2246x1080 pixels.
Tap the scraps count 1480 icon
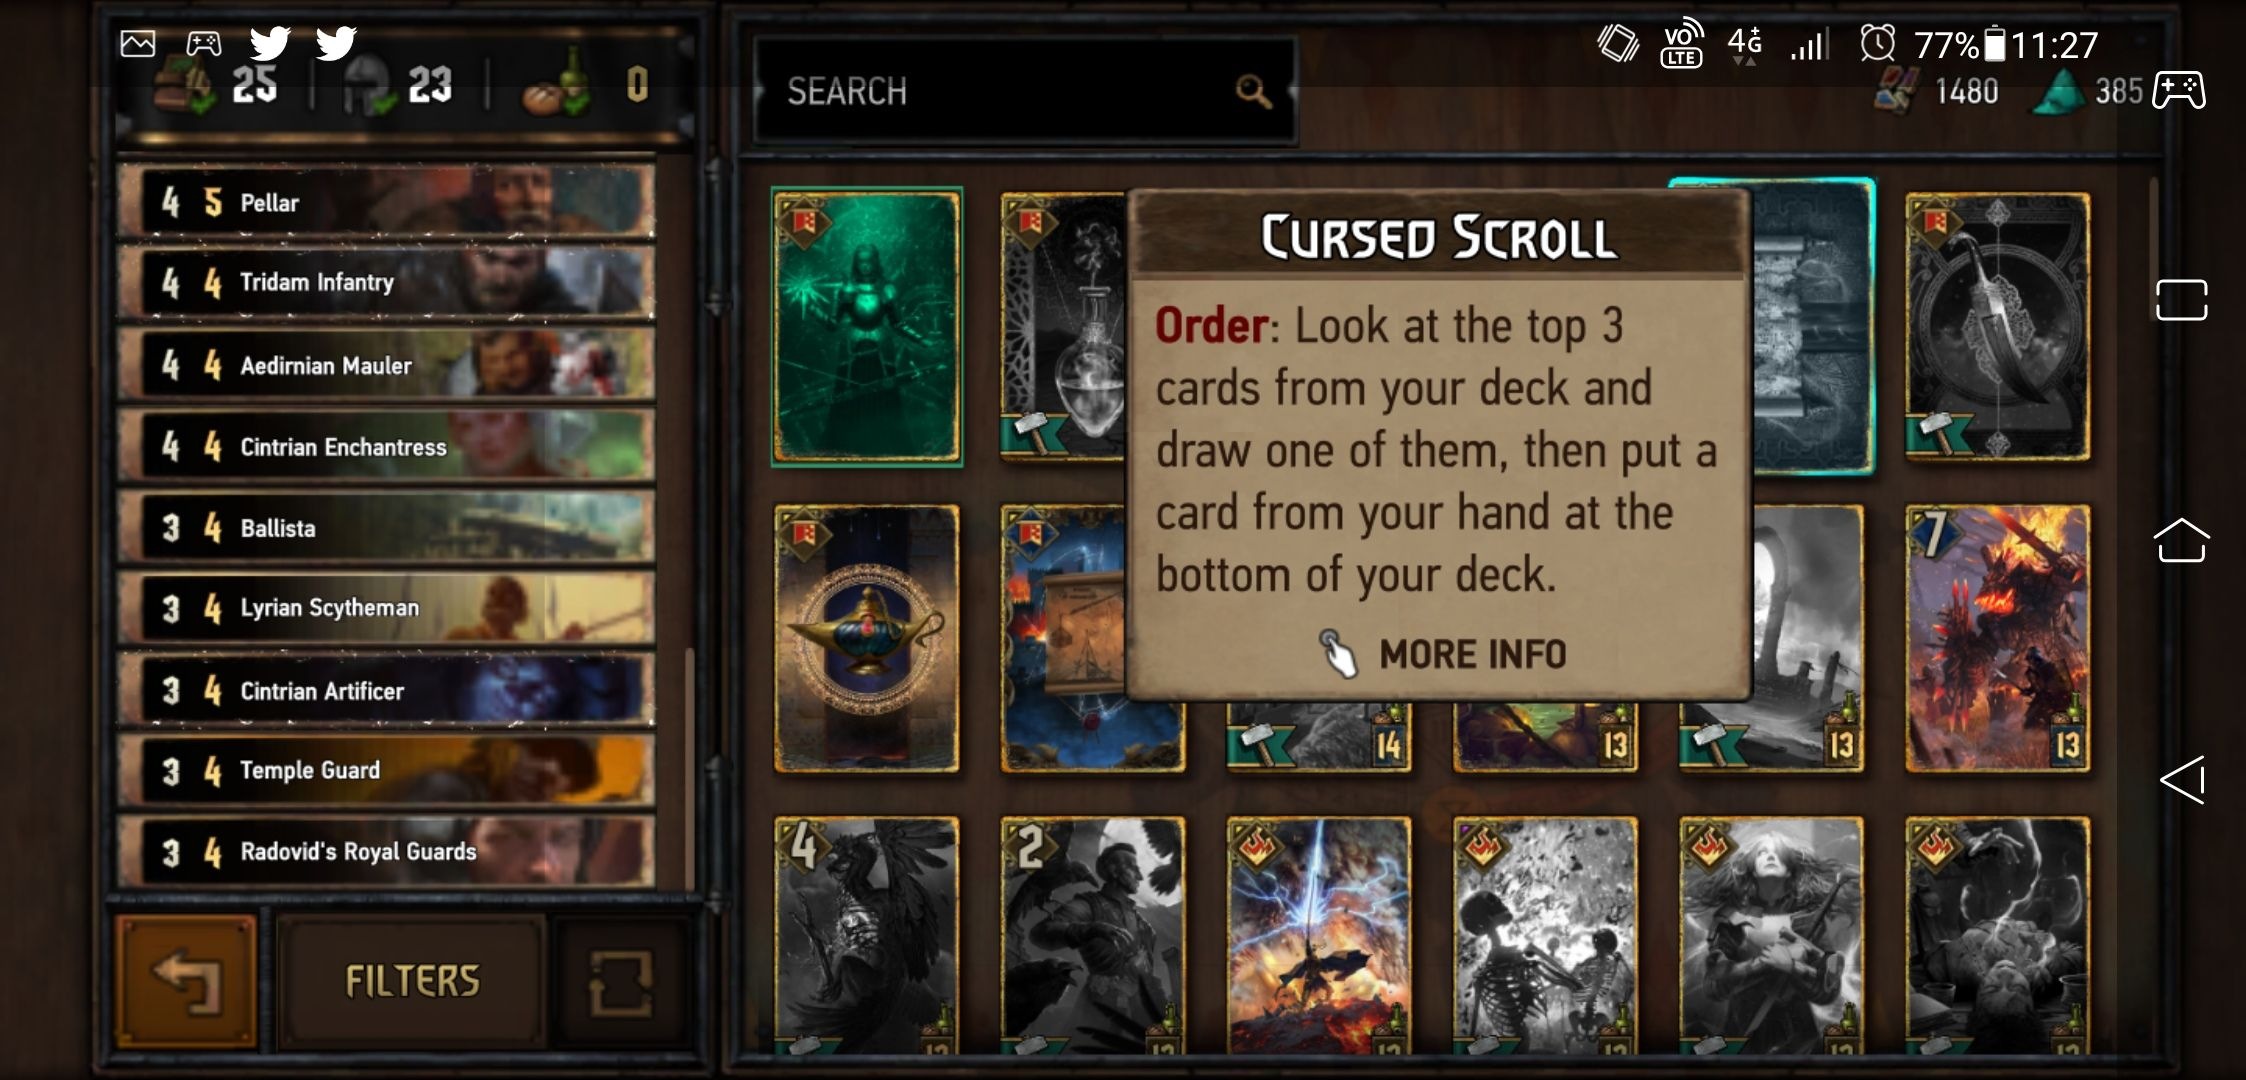click(1896, 92)
